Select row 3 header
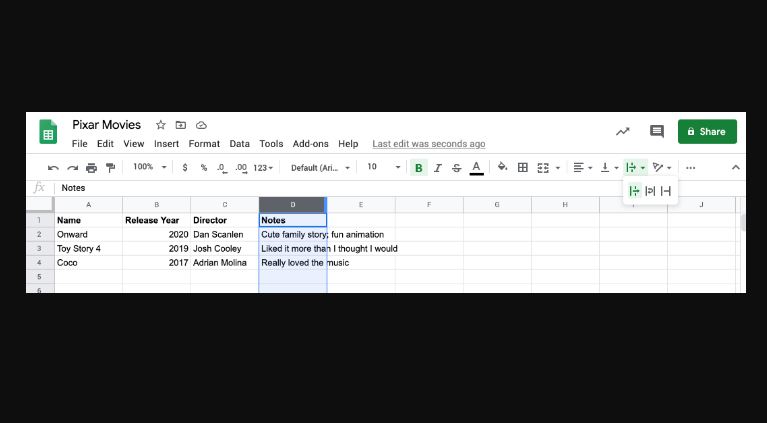This screenshot has width=767, height=423. [x=40, y=248]
